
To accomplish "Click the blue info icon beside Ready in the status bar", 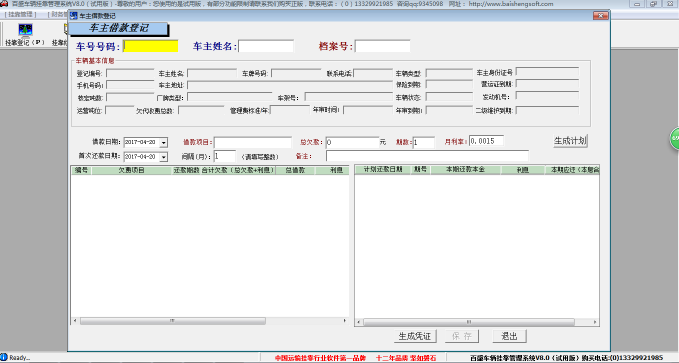I will click(x=4, y=357).
